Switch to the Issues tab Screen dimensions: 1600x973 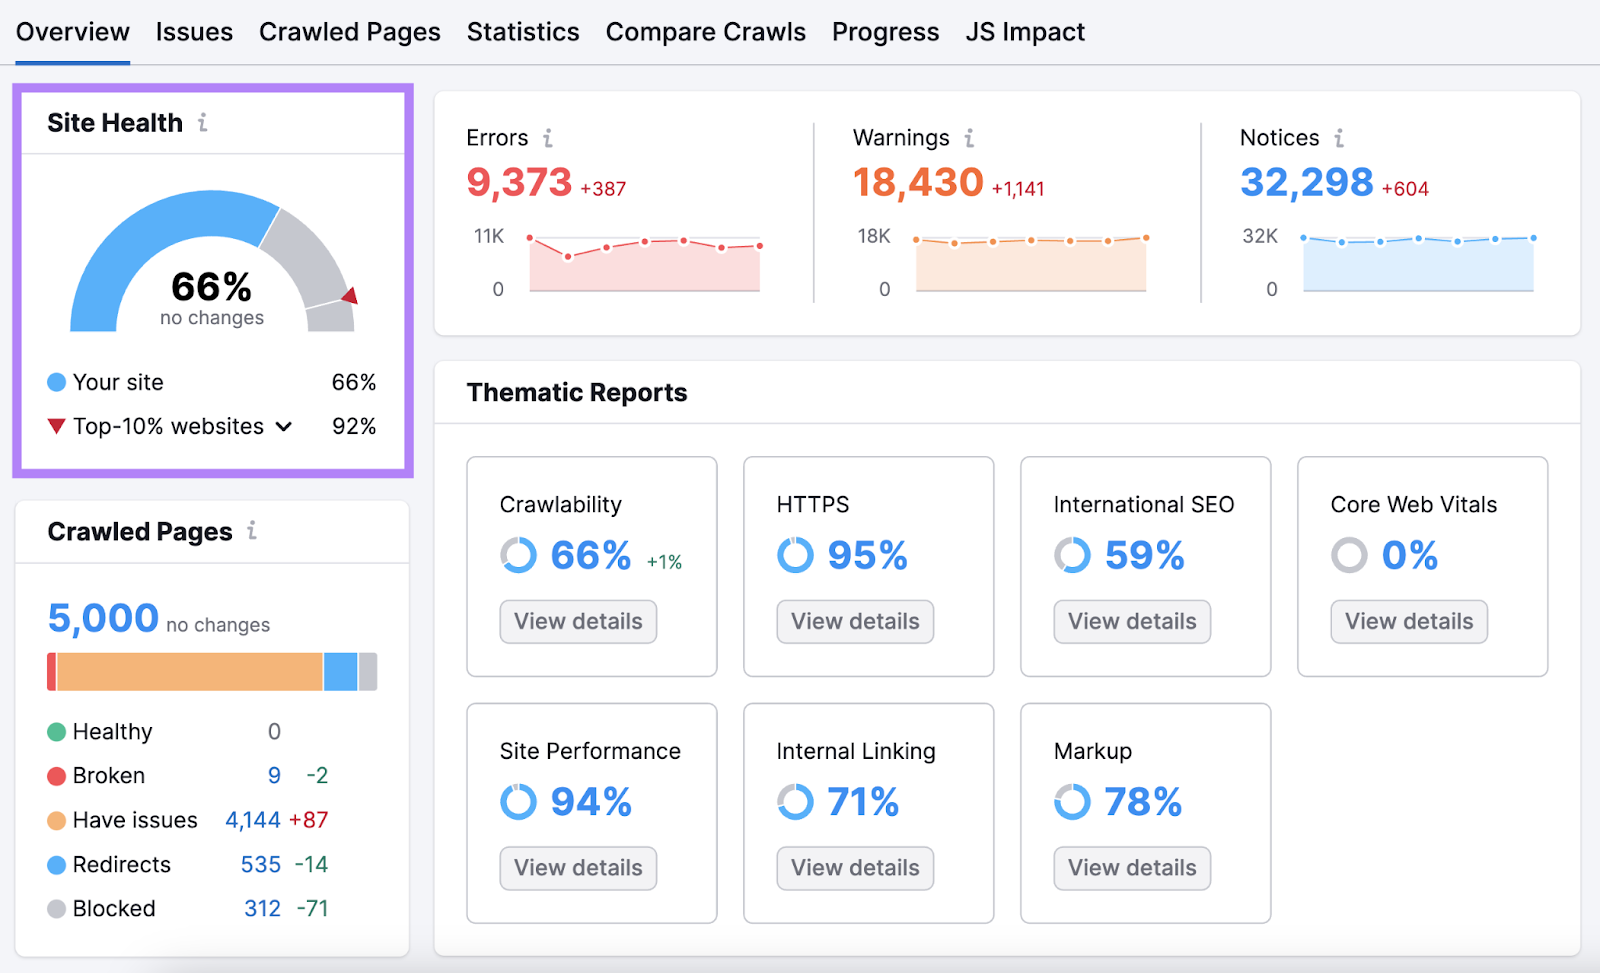pyautogui.click(x=194, y=32)
